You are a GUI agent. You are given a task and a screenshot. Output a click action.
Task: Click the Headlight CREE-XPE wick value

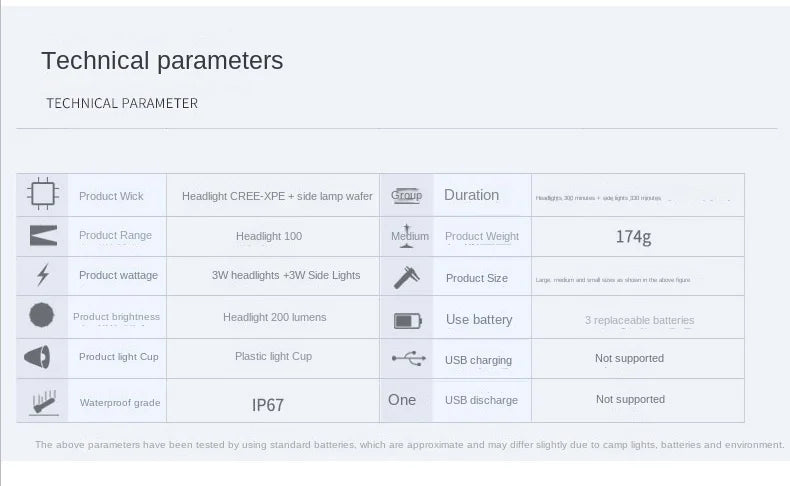tap(277, 196)
